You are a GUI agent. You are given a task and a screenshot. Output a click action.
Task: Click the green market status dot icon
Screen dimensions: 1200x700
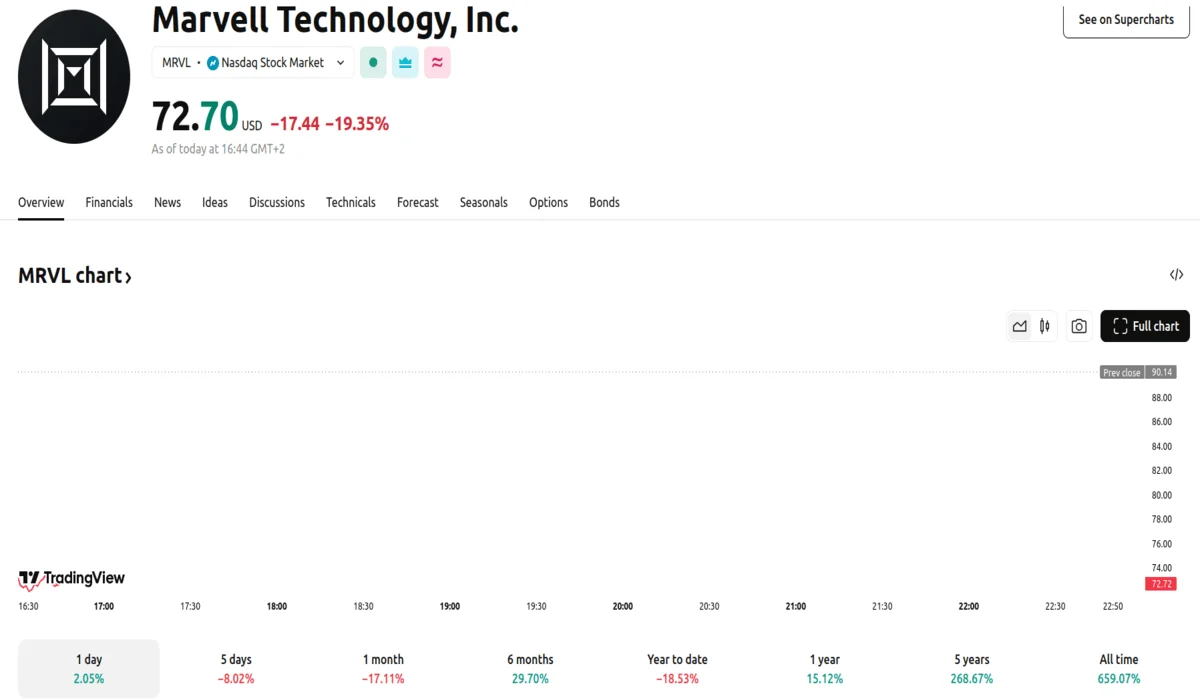pyautogui.click(x=373, y=62)
